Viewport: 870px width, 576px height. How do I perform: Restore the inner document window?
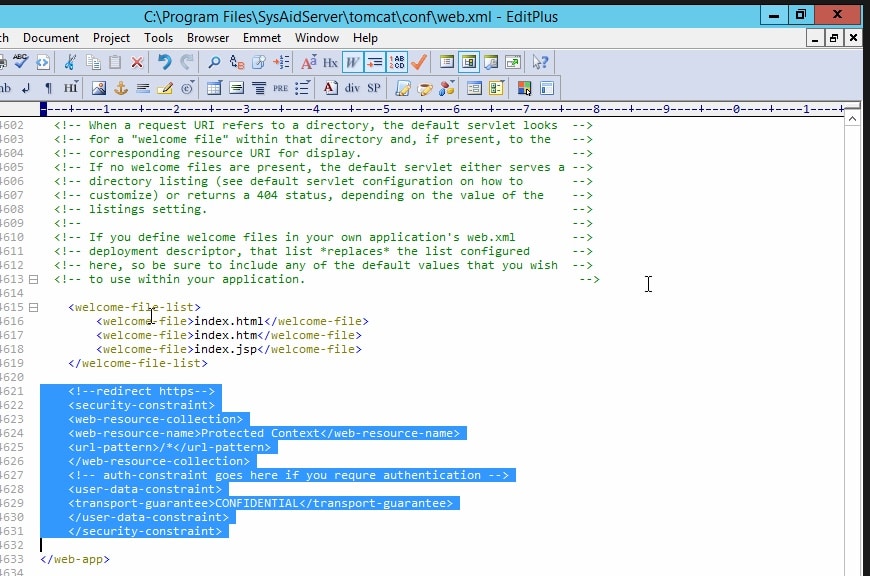pyautogui.click(x=833, y=38)
